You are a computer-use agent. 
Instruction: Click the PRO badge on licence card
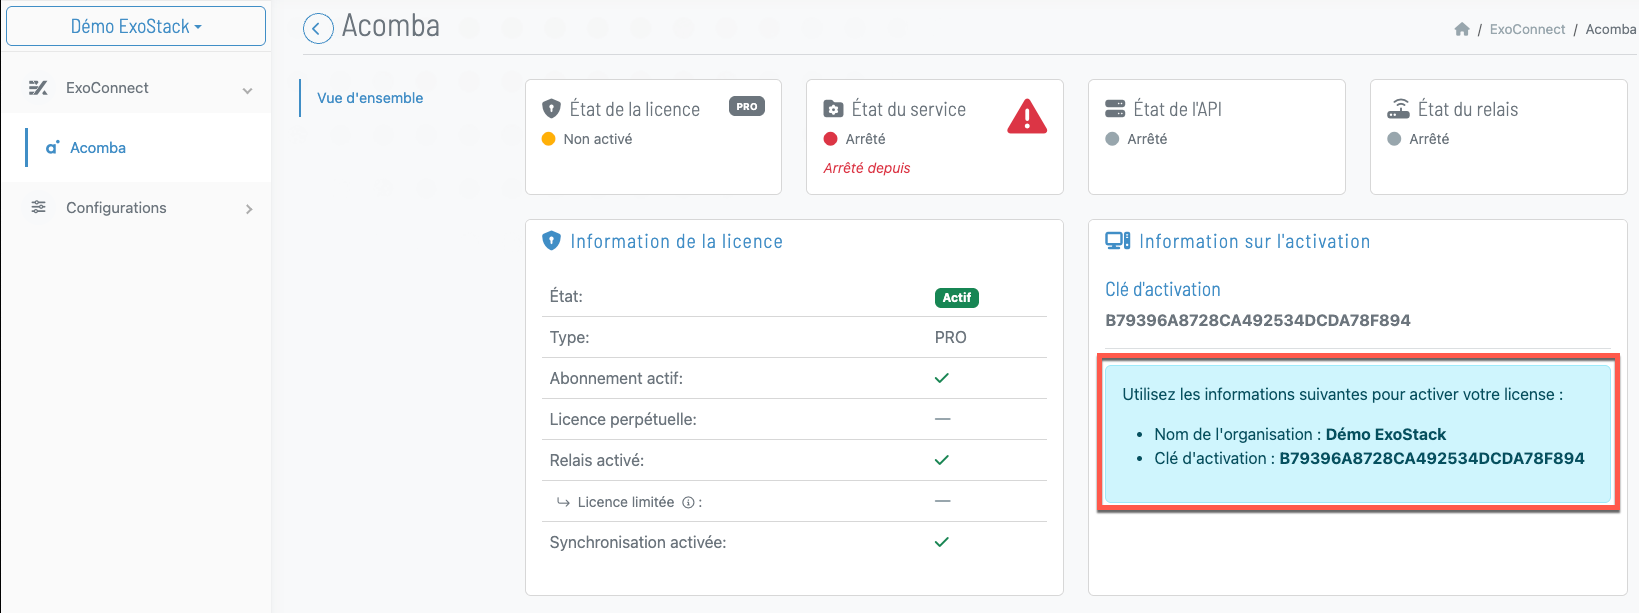(747, 106)
